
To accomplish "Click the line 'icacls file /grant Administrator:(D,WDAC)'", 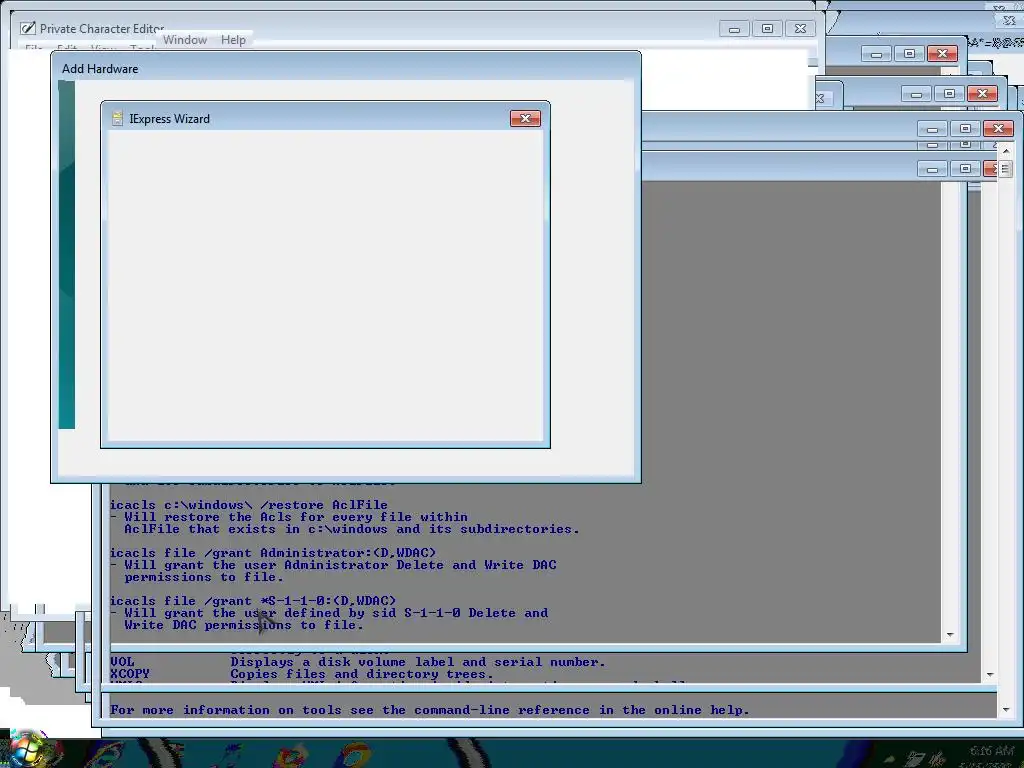I will (x=272, y=553).
